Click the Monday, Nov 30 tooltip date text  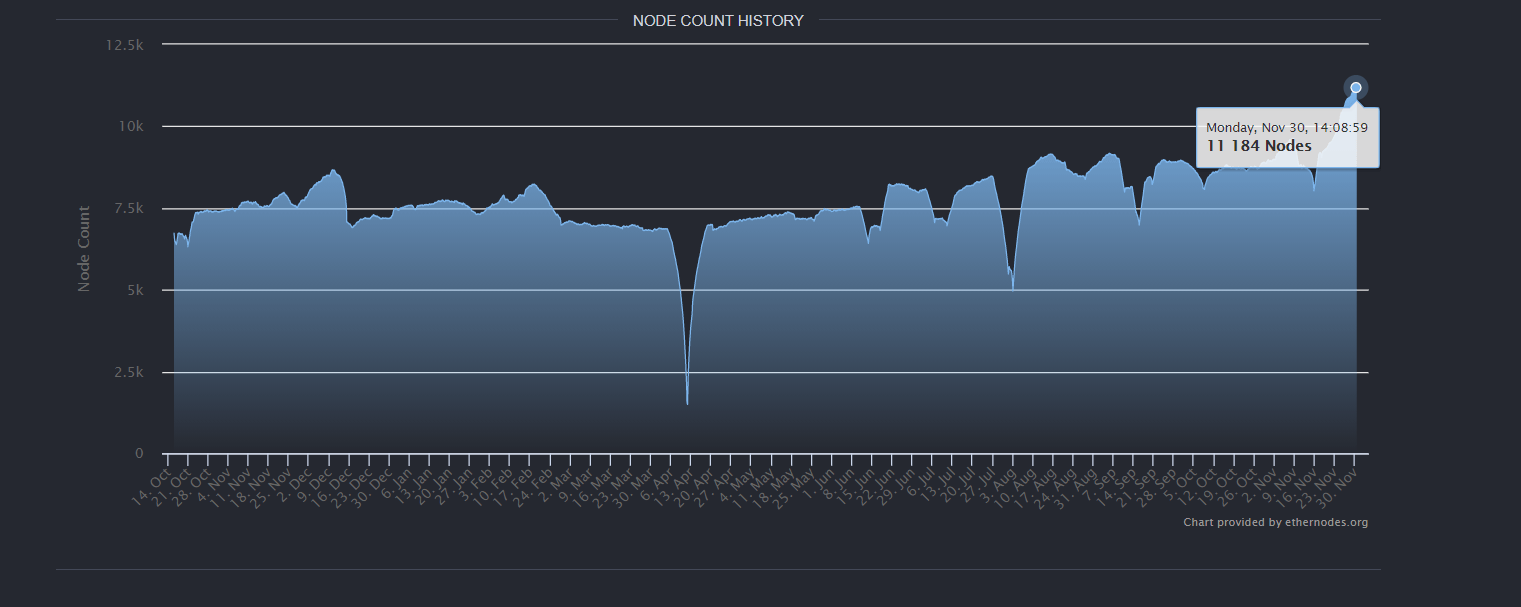tap(1287, 127)
